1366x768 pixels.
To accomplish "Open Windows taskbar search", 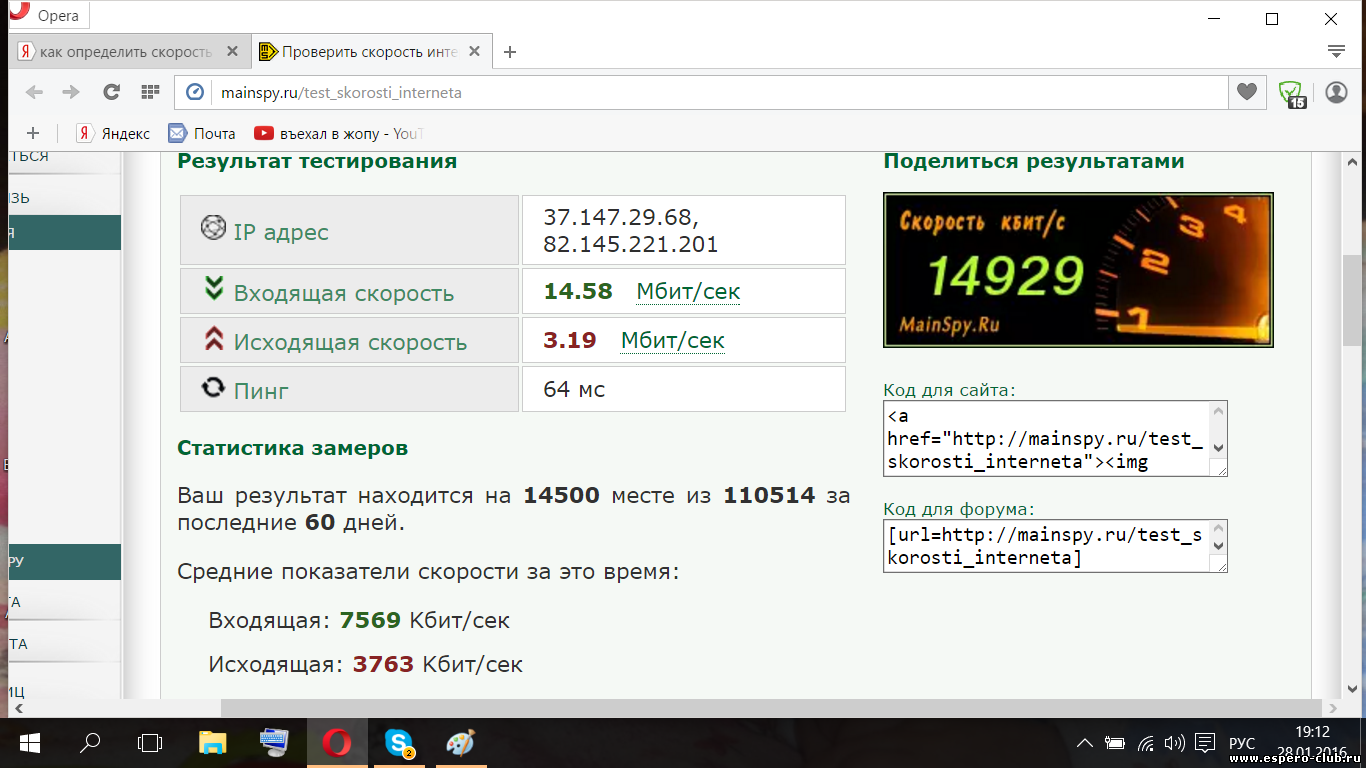I will coord(90,743).
